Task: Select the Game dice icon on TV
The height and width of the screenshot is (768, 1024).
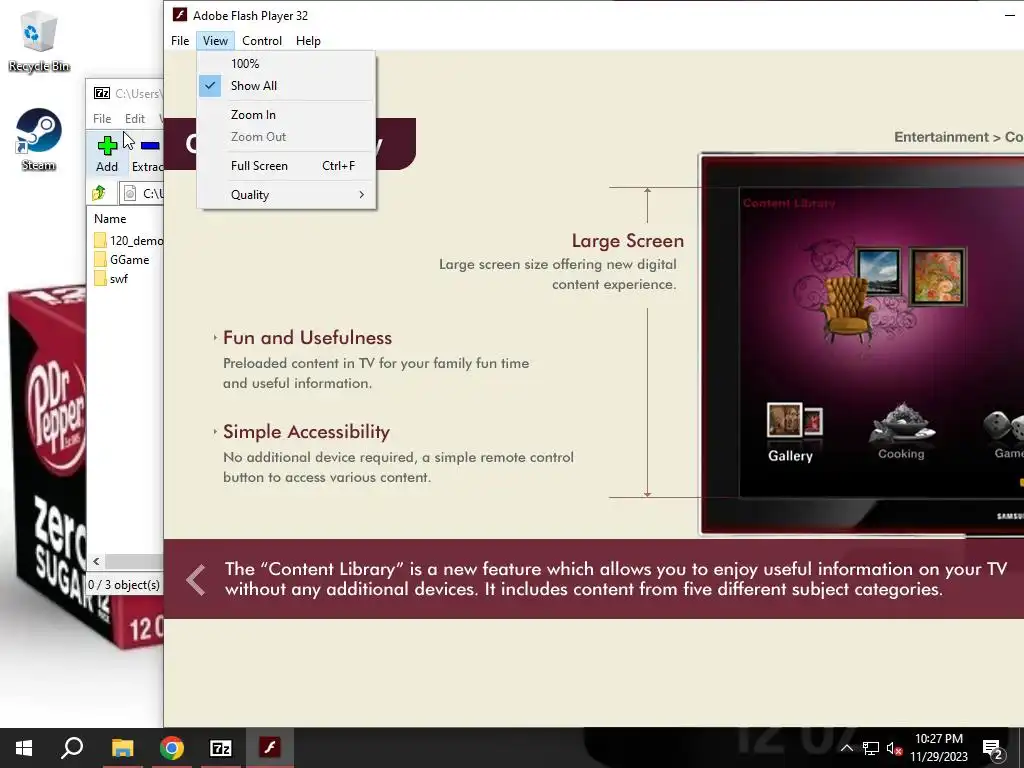Action: (1004, 434)
